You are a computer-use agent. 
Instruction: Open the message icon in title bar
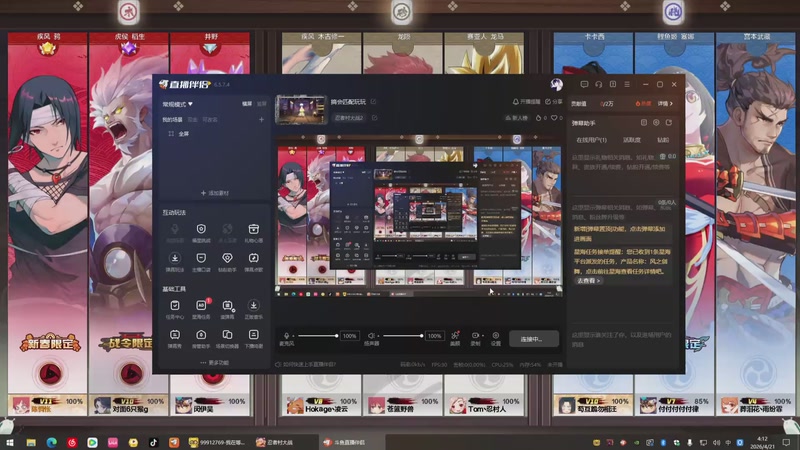point(584,84)
